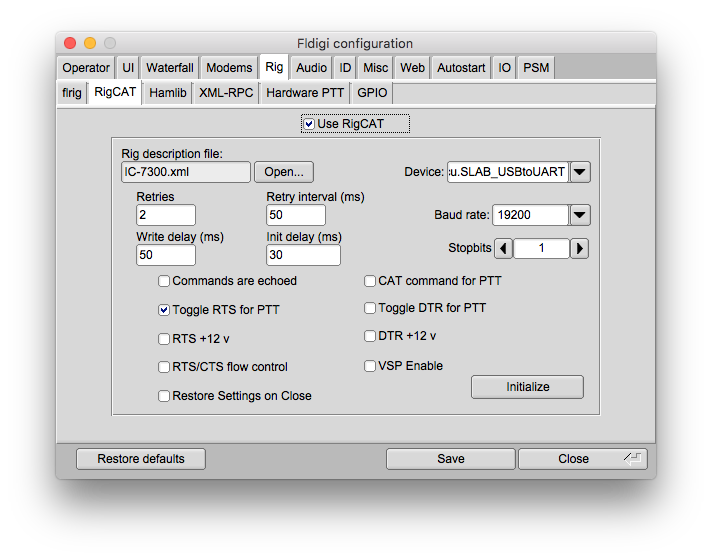The image size is (712, 559).
Task: Switch to the PSM tab
Action: [x=536, y=68]
